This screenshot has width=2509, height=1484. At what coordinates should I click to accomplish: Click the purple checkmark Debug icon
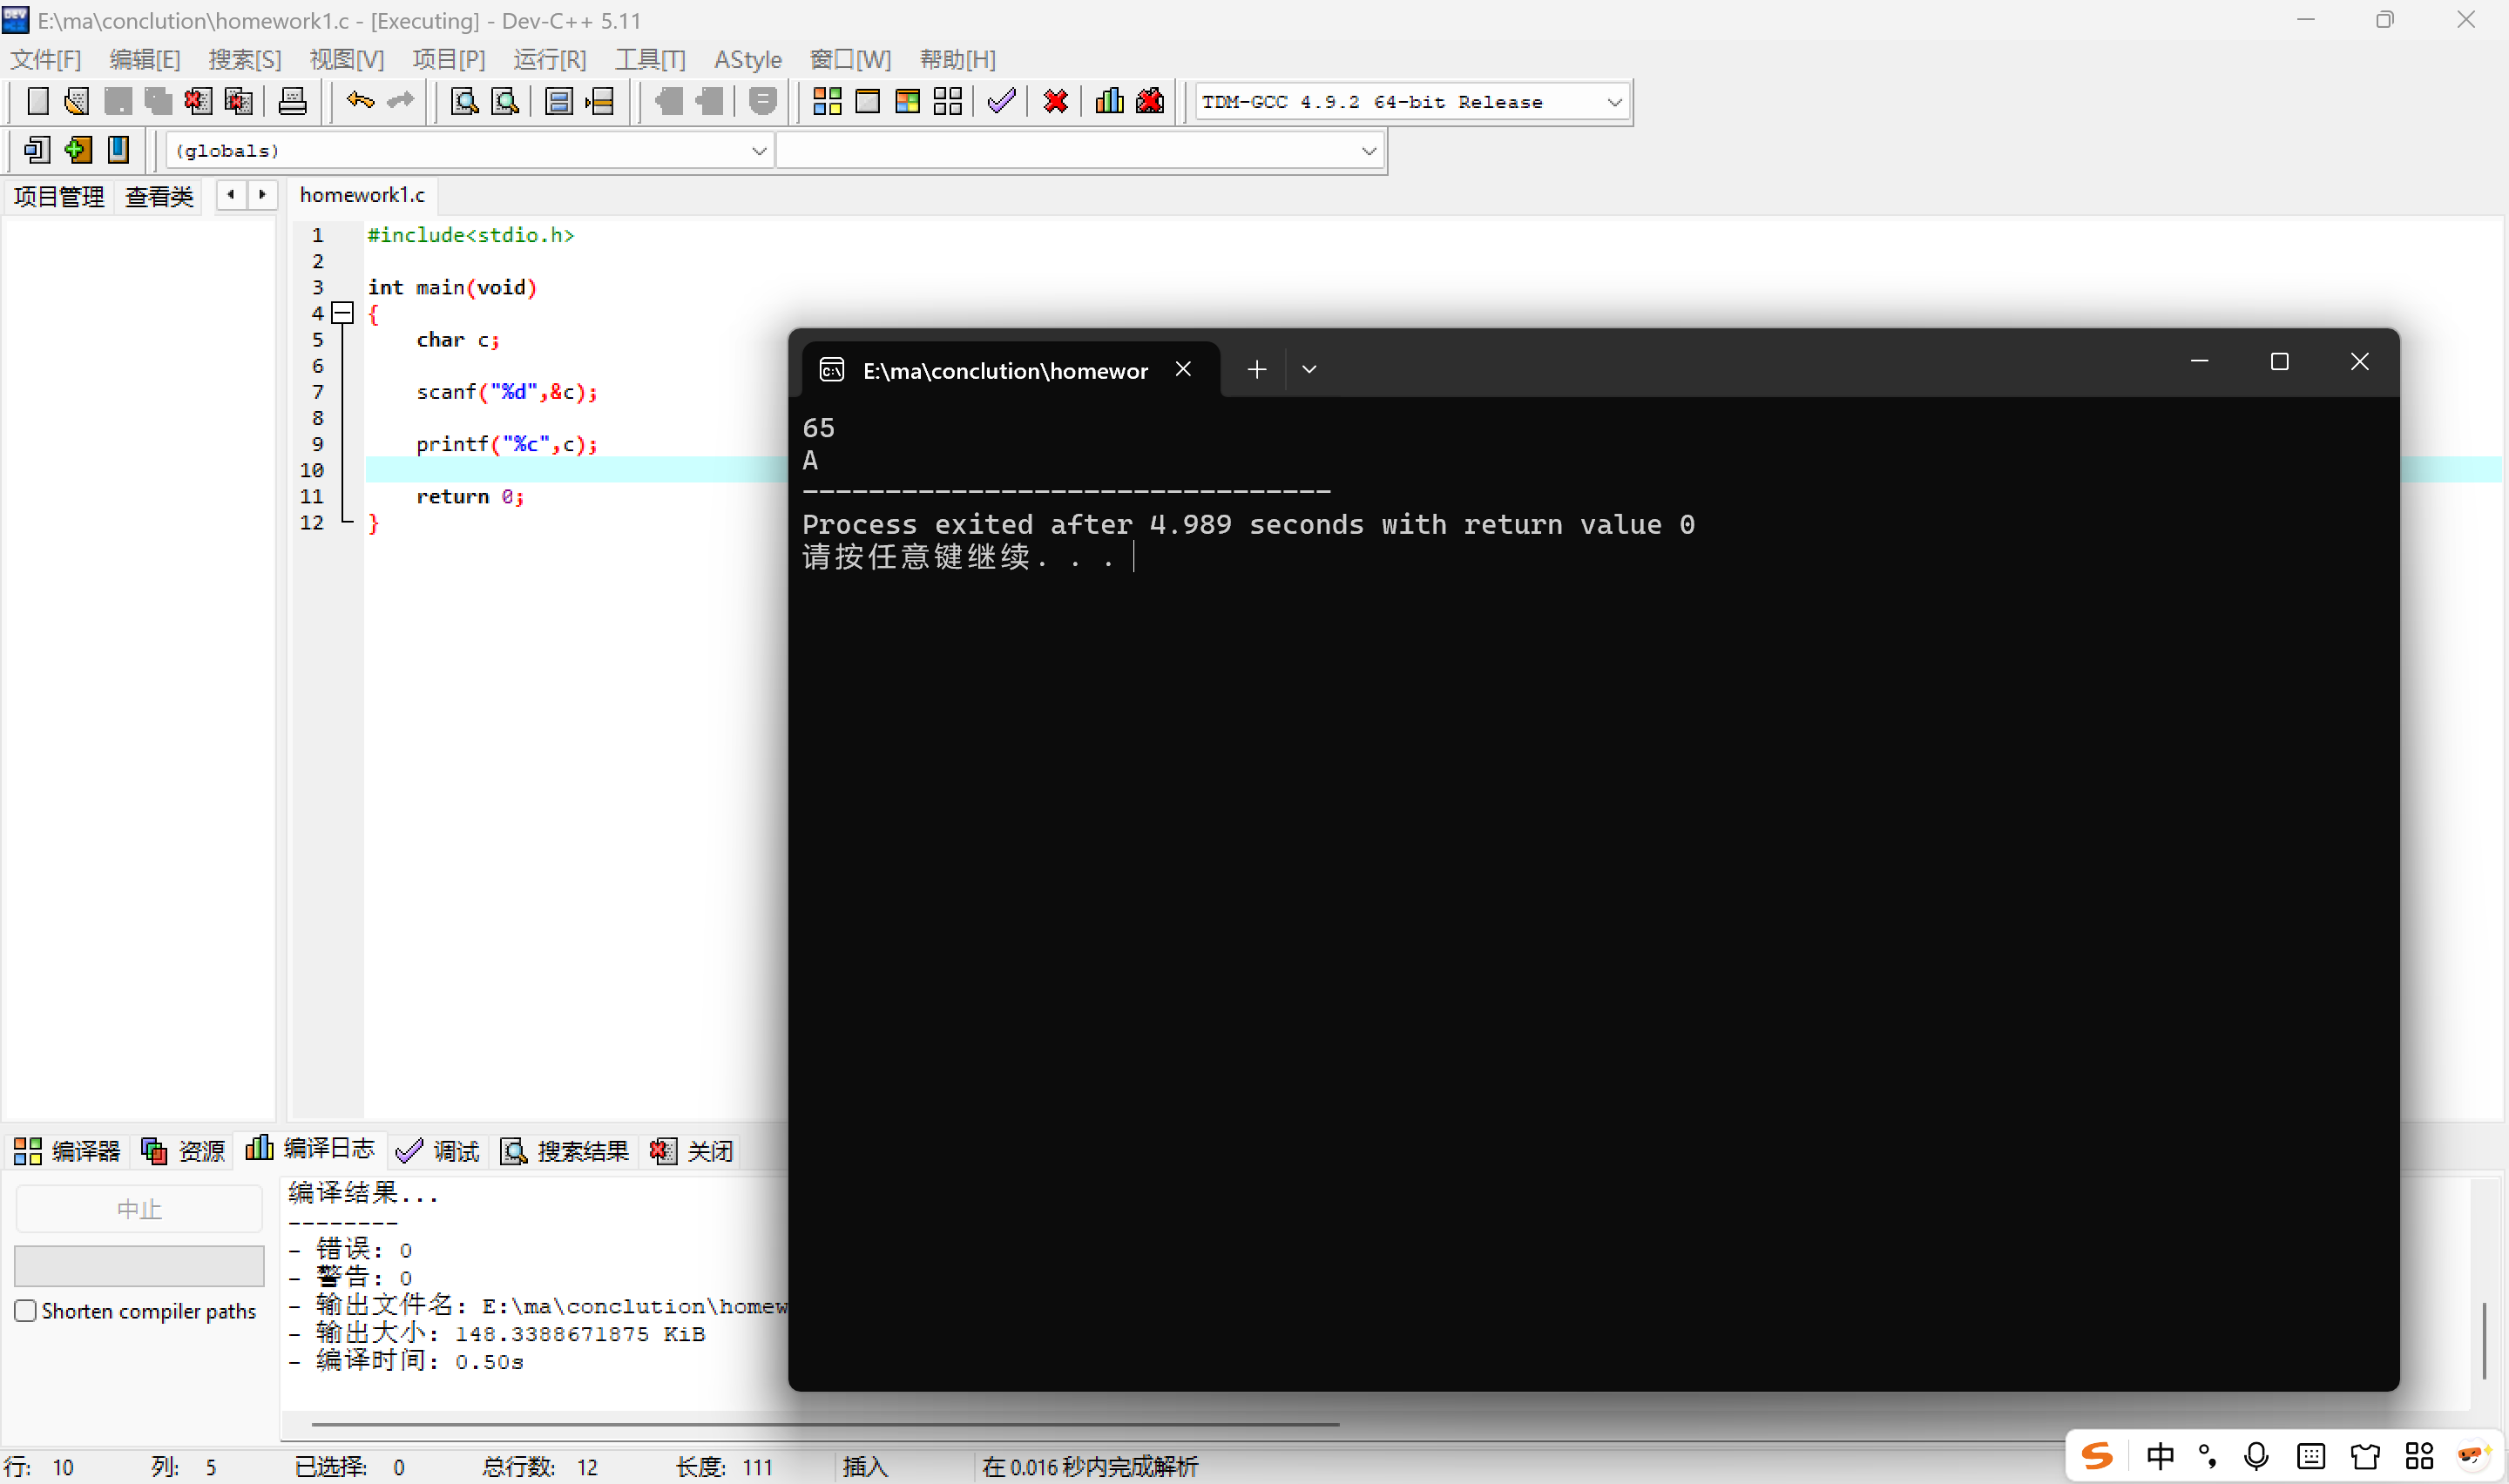point(1001,101)
